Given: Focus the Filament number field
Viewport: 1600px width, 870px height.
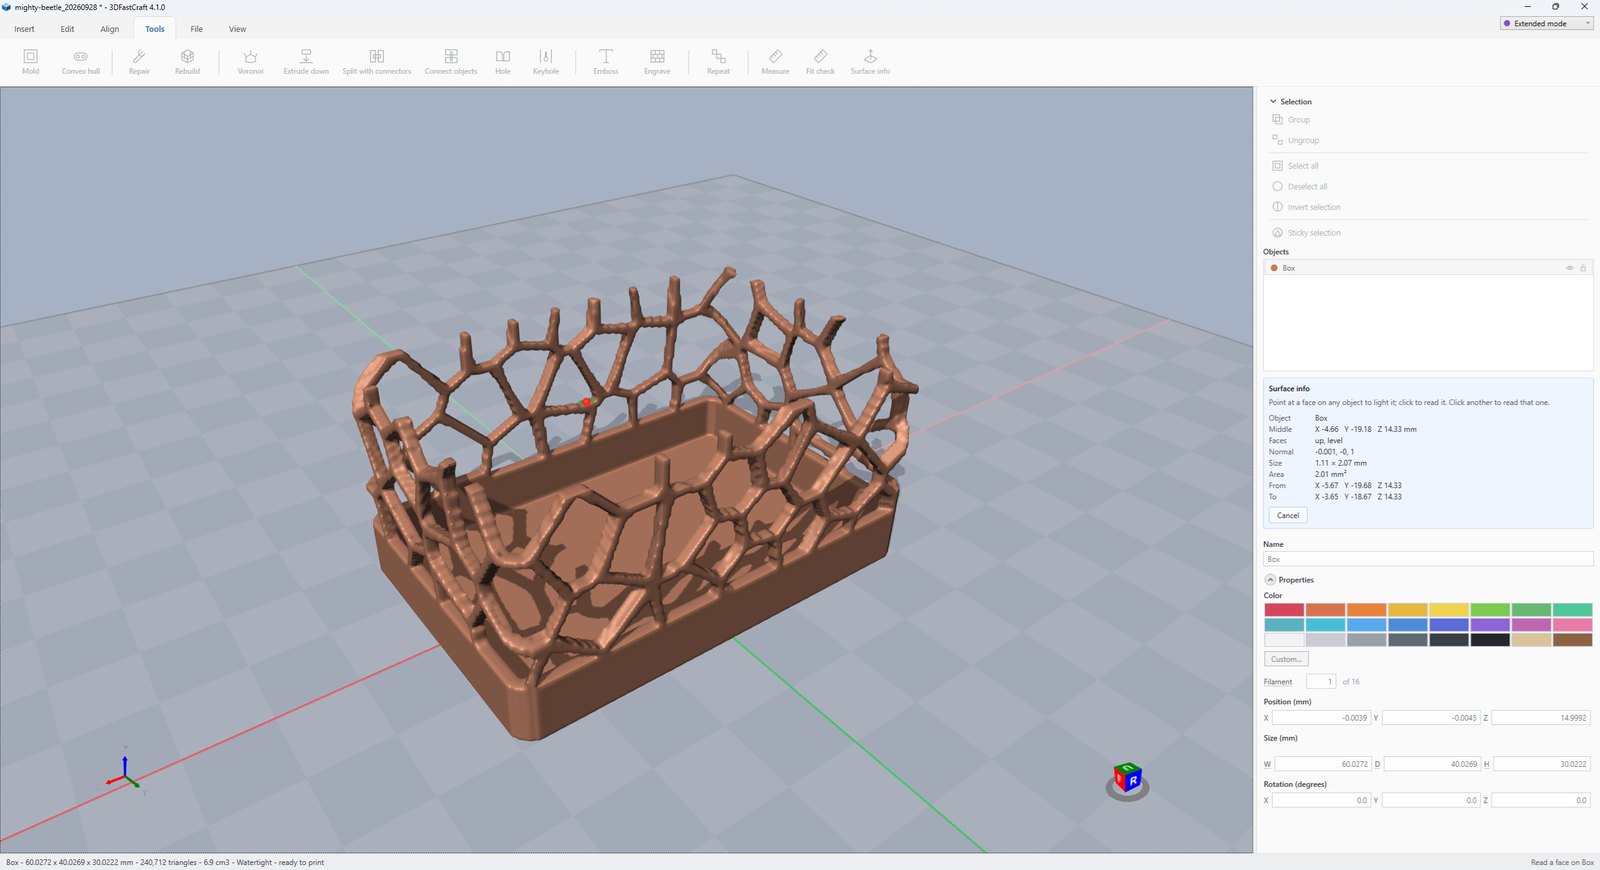Looking at the screenshot, I should coord(1321,682).
